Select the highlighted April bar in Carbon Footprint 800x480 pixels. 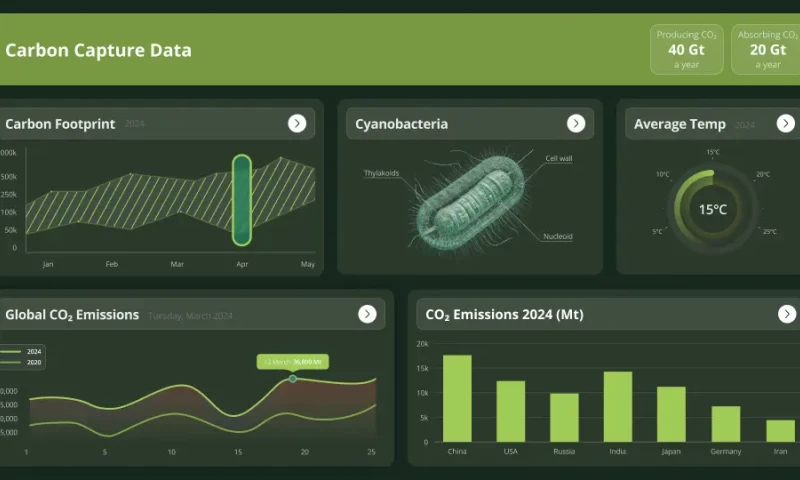(x=242, y=200)
